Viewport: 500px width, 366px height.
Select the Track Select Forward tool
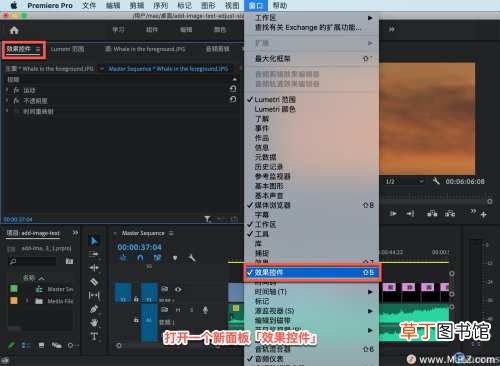tap(94, 254)
